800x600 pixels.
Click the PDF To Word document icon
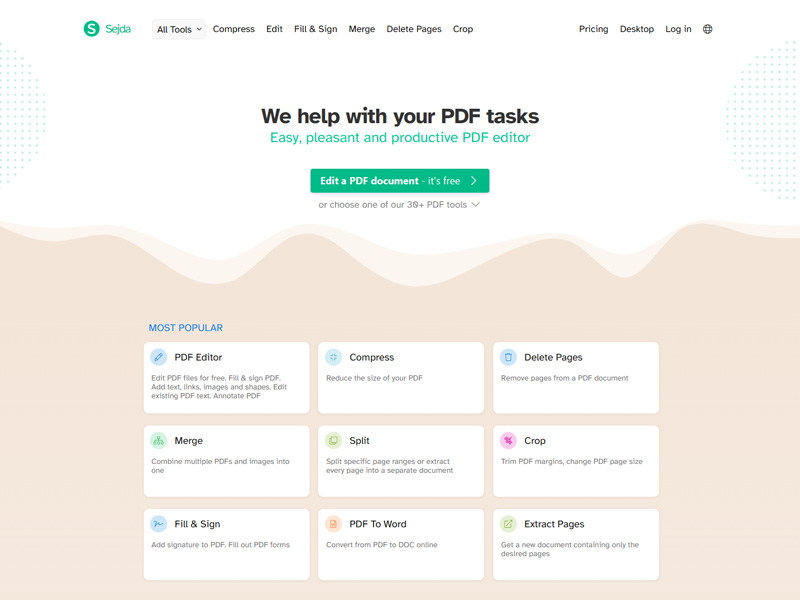point(334,524)
